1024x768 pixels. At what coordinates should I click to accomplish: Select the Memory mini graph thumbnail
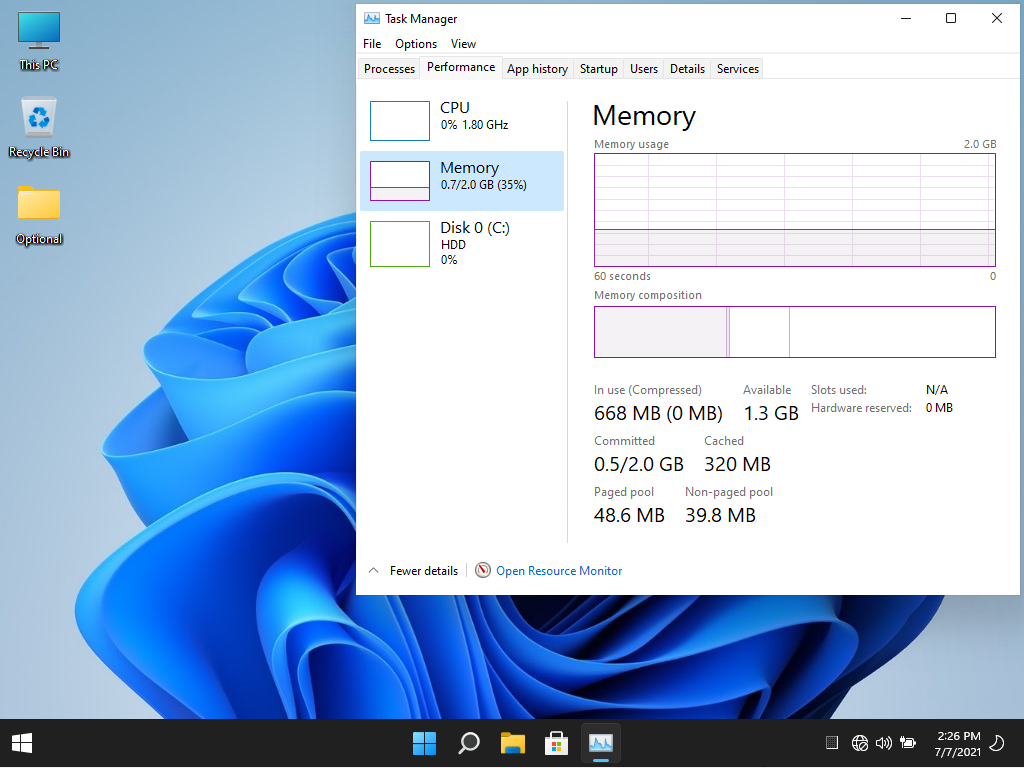[x=400, y=181]
